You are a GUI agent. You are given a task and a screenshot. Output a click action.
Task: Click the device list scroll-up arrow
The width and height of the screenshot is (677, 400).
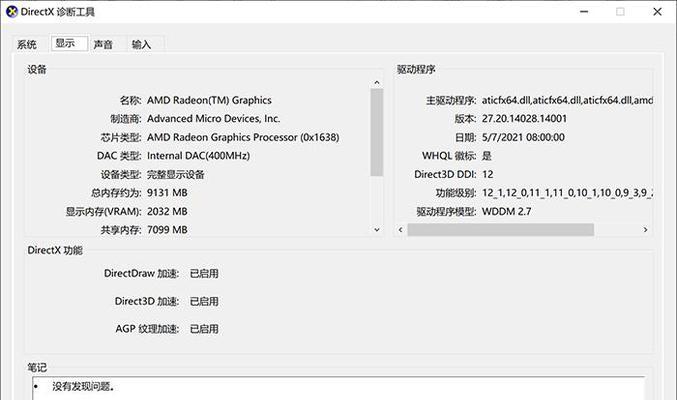[x=377, y=83]
